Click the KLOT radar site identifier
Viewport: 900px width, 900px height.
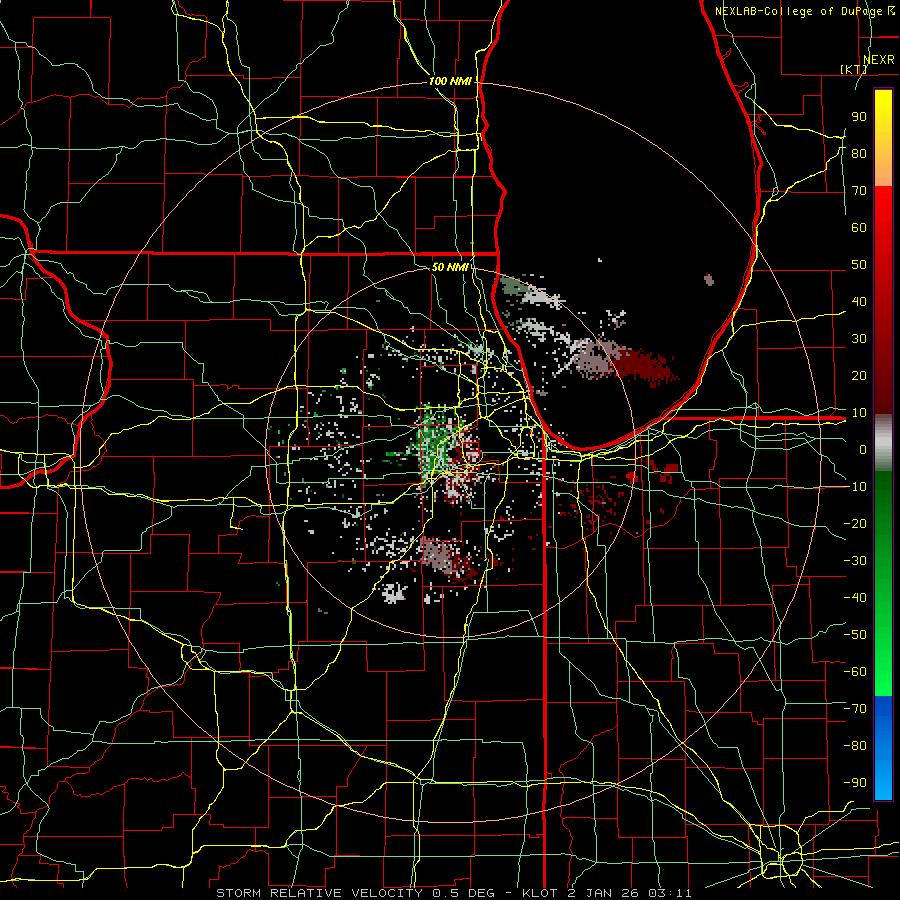tap(542, 893)
